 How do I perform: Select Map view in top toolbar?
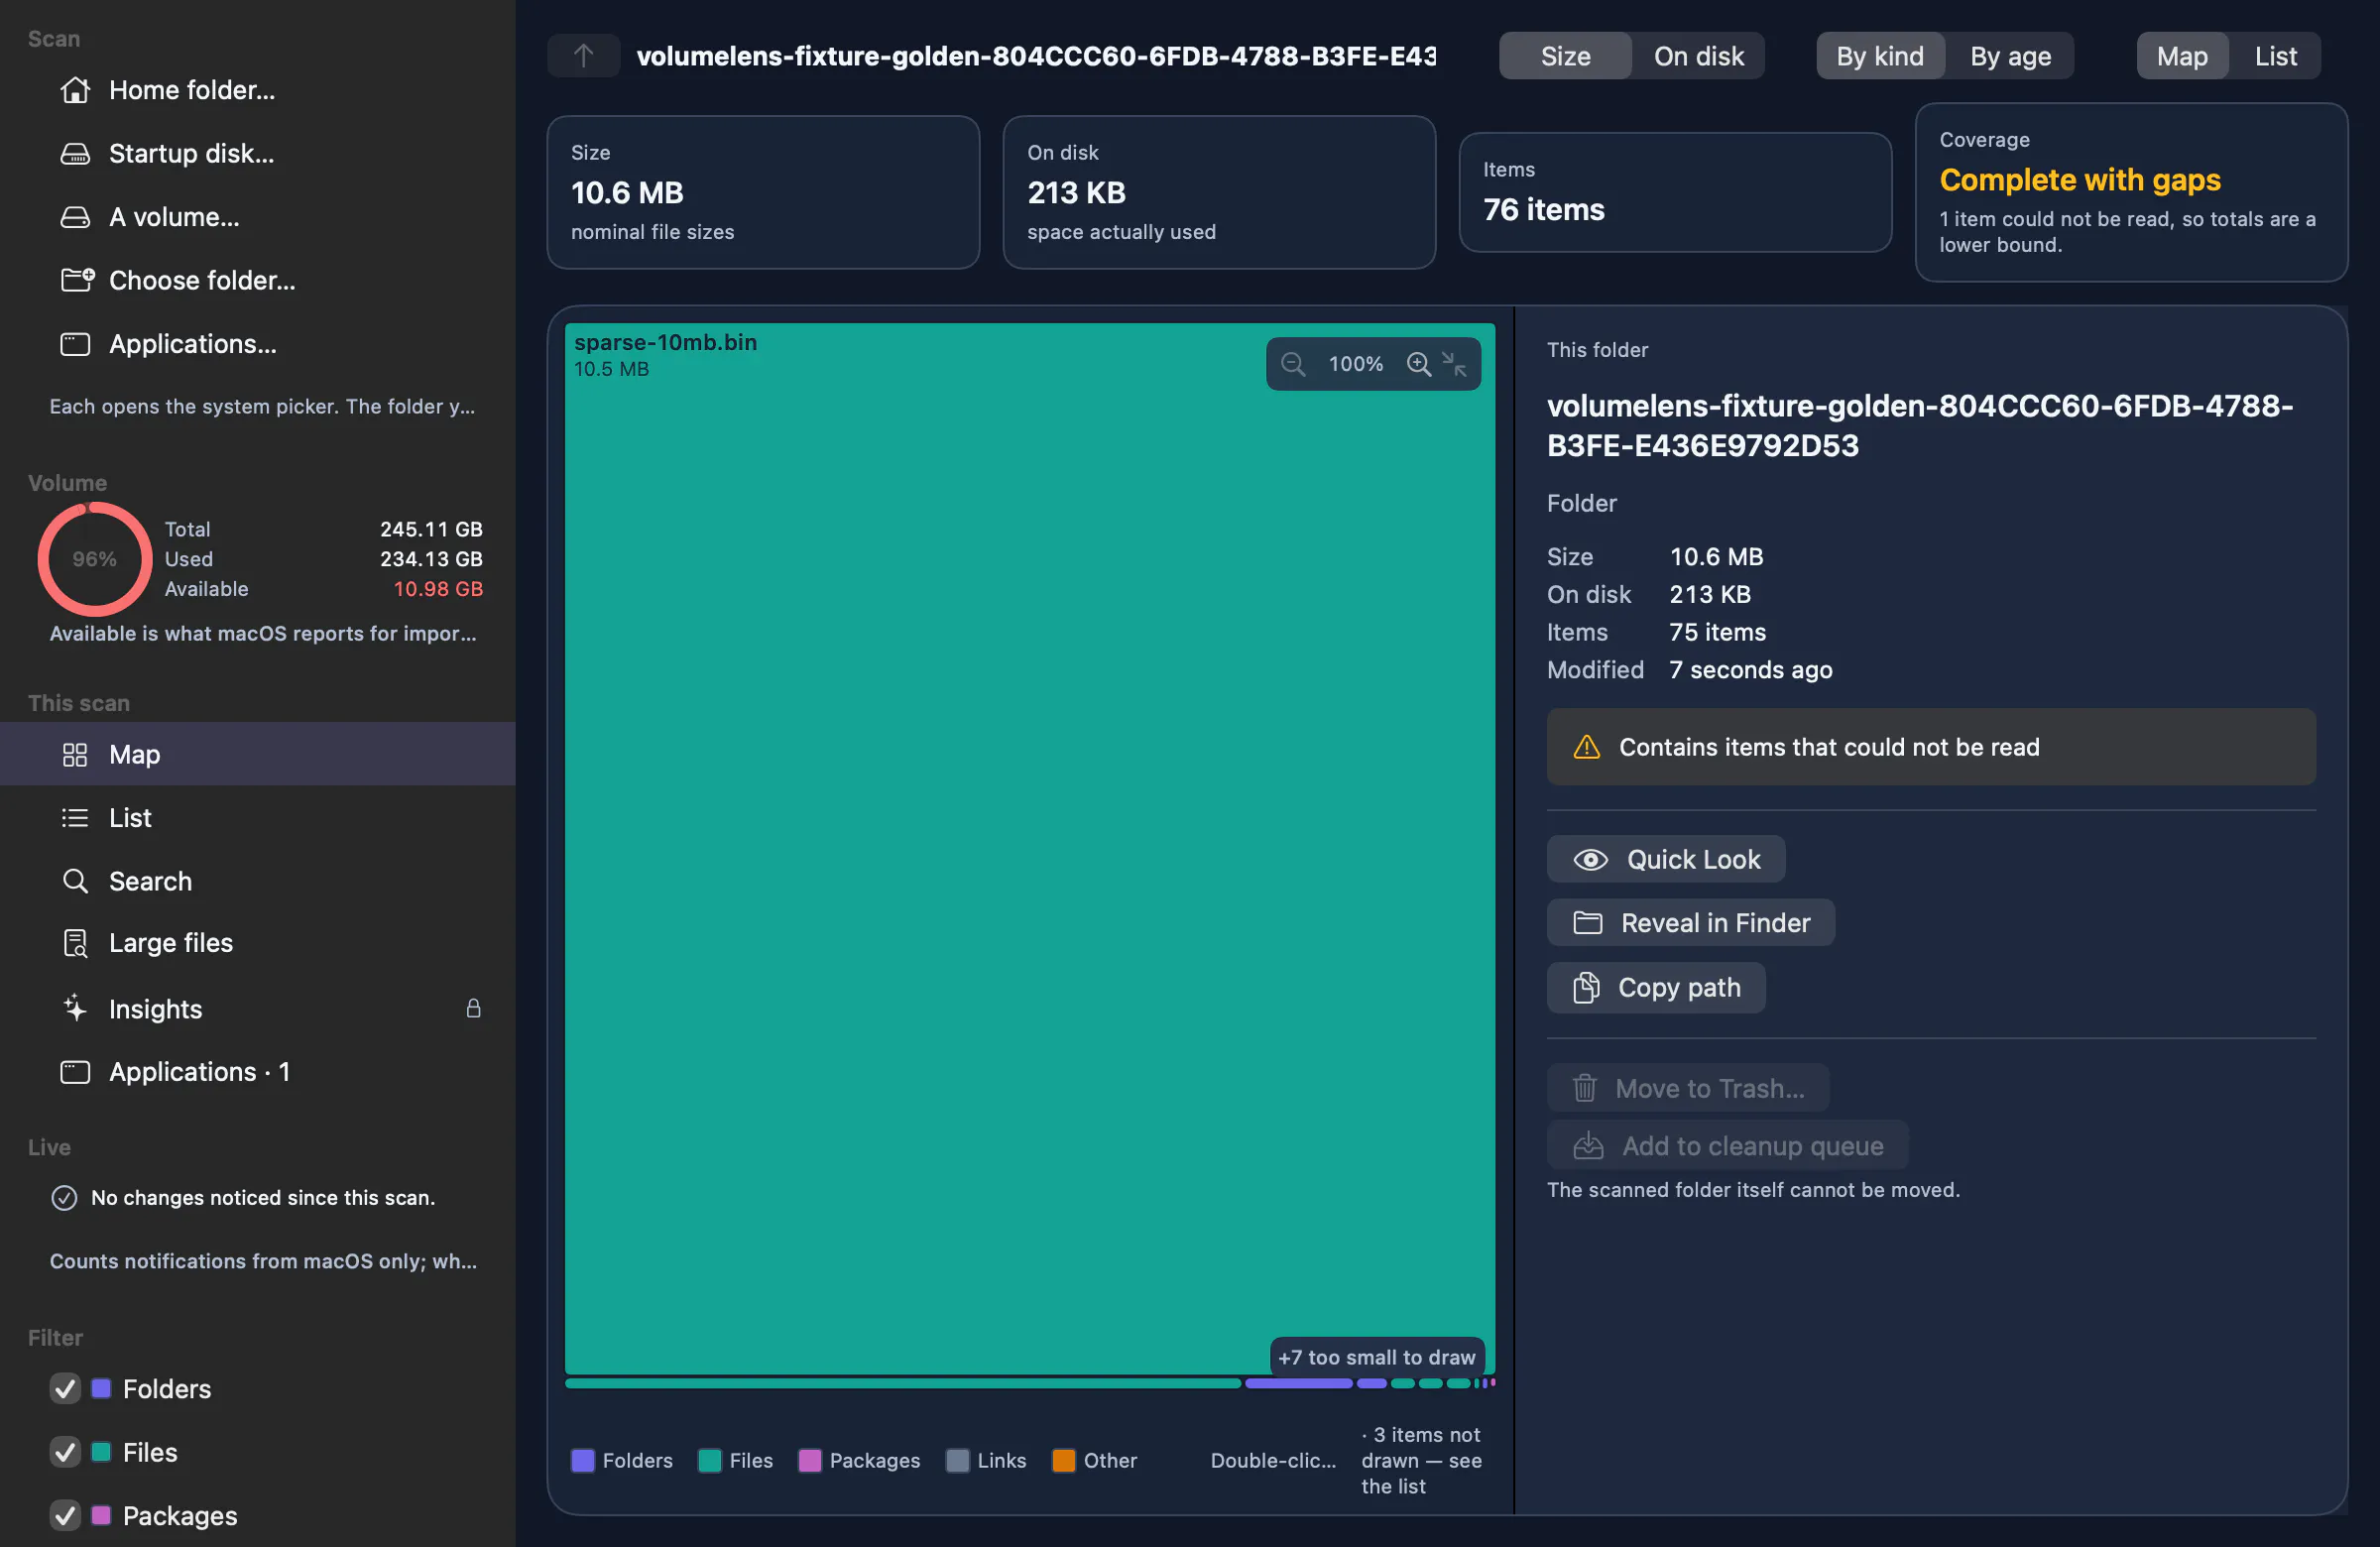(2182, 56)
